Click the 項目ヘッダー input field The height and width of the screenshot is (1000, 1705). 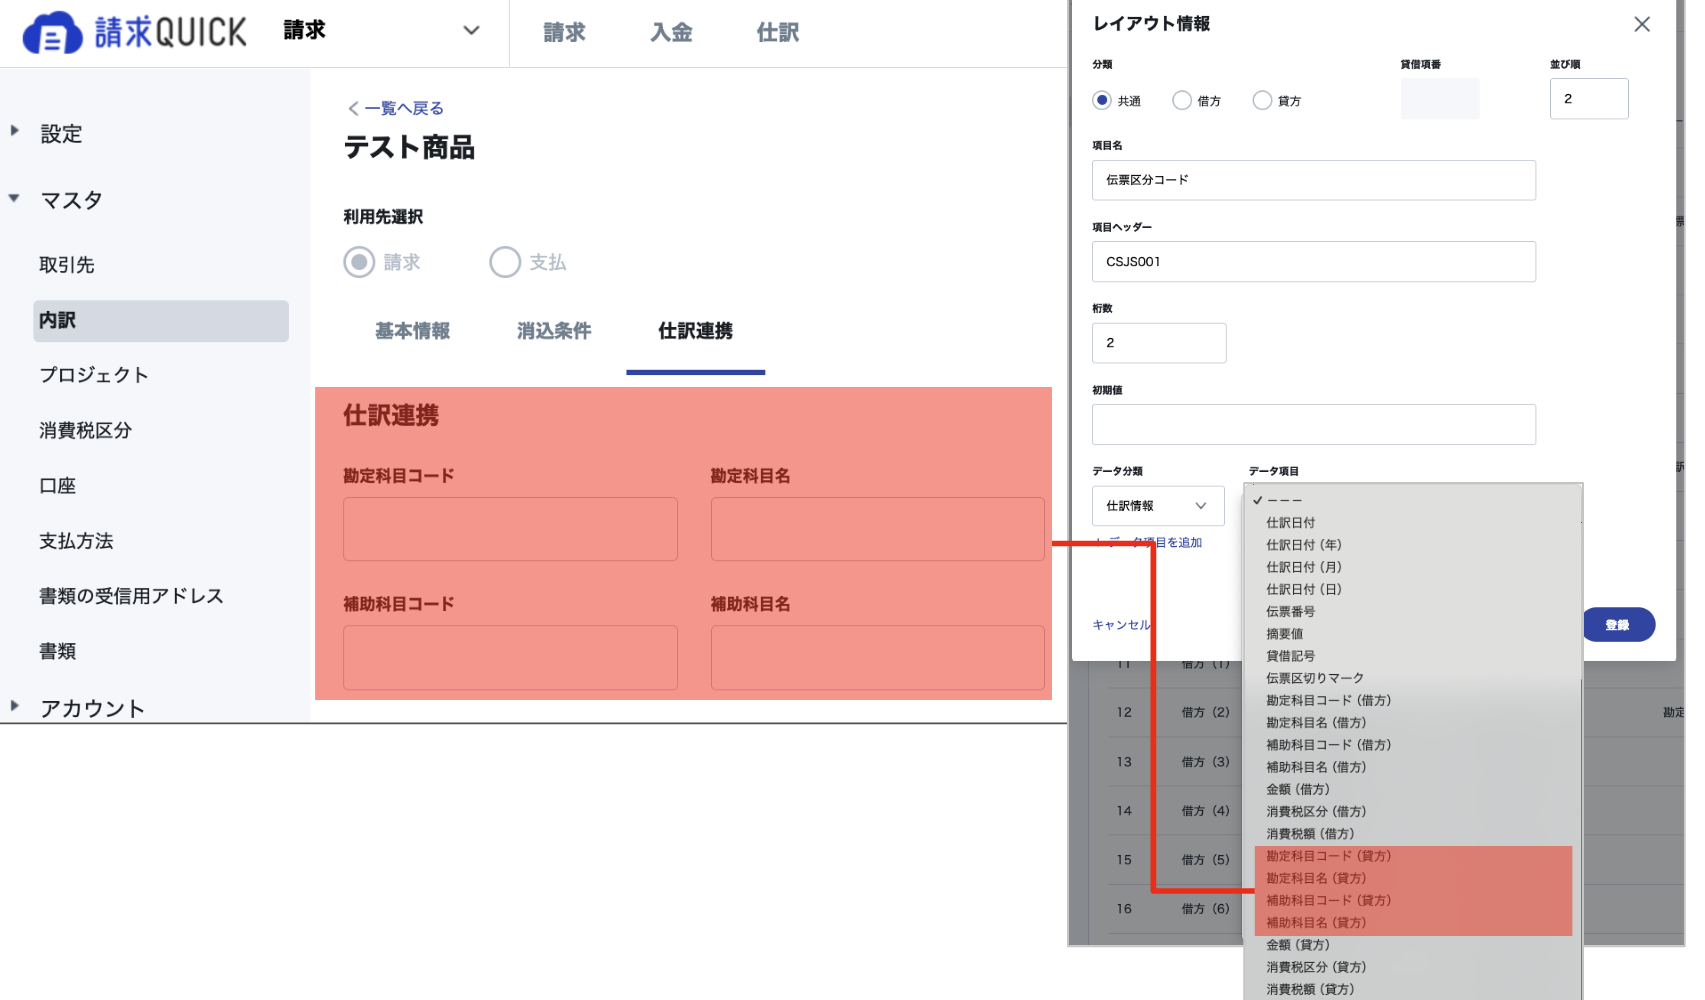pos(1314,262)
